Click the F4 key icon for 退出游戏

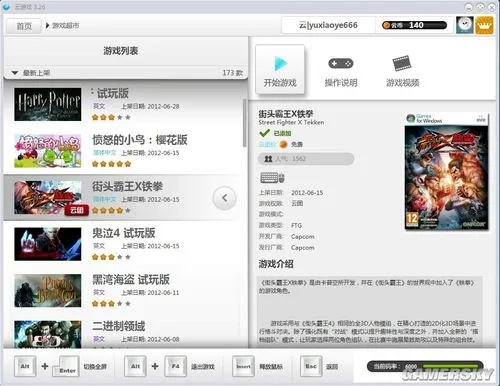(175, 366)
